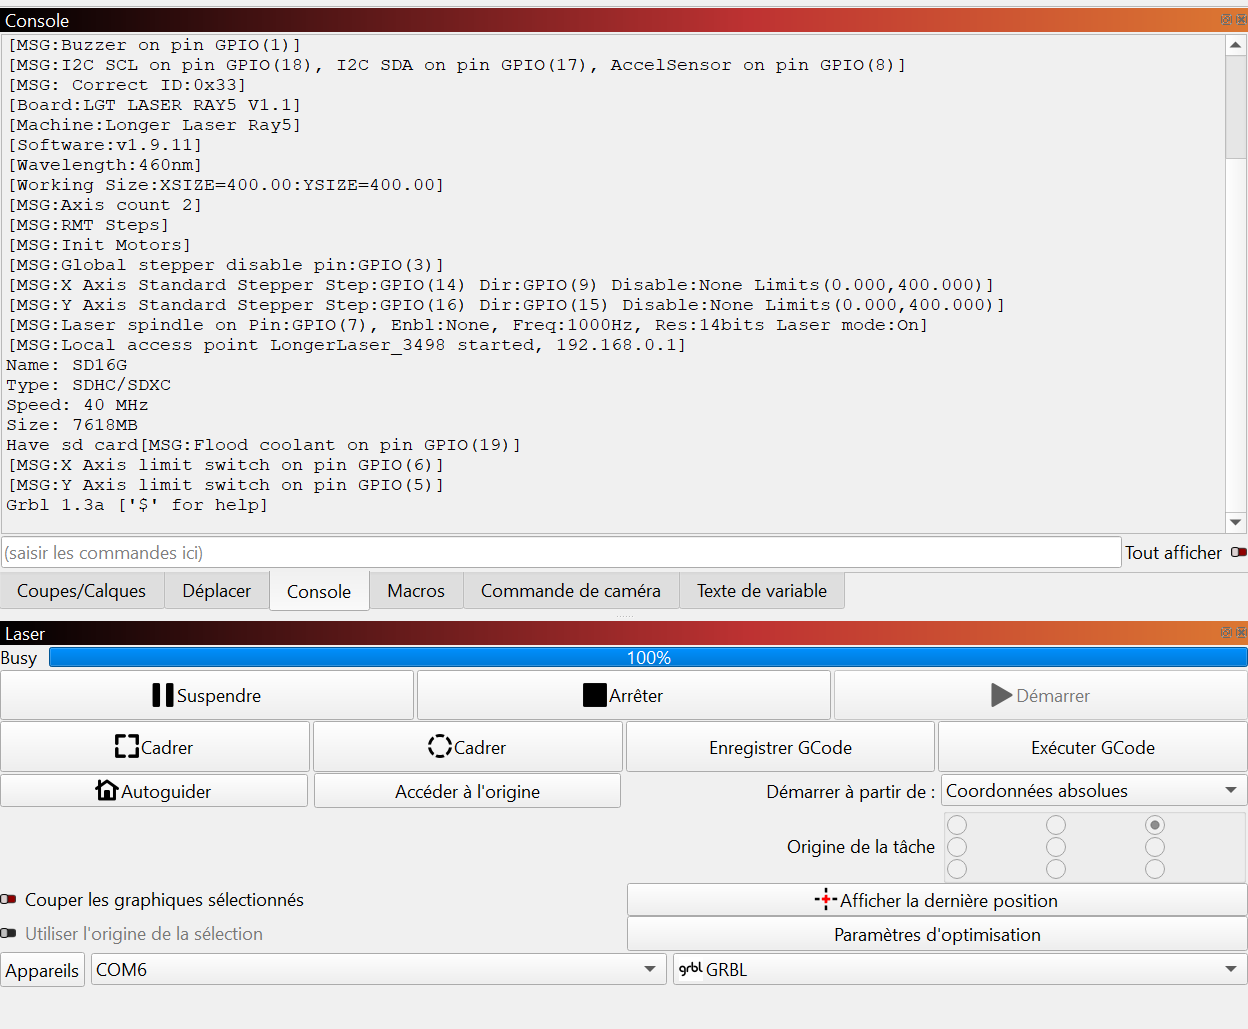This screenshot has height=1029, width=1248.
Task: Select the center job origin radio button
Action: point(1056,847)
